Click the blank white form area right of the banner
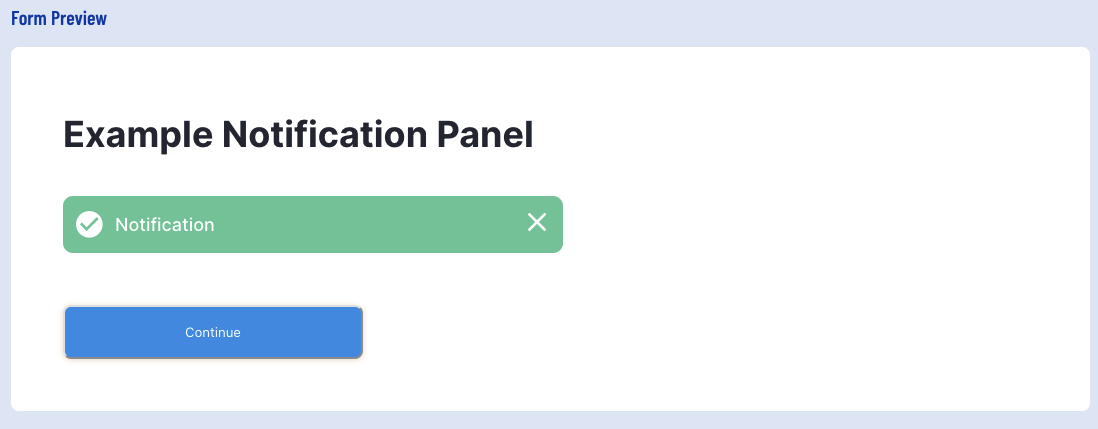This screenshot has height=429, width=1098. [800, 224]
